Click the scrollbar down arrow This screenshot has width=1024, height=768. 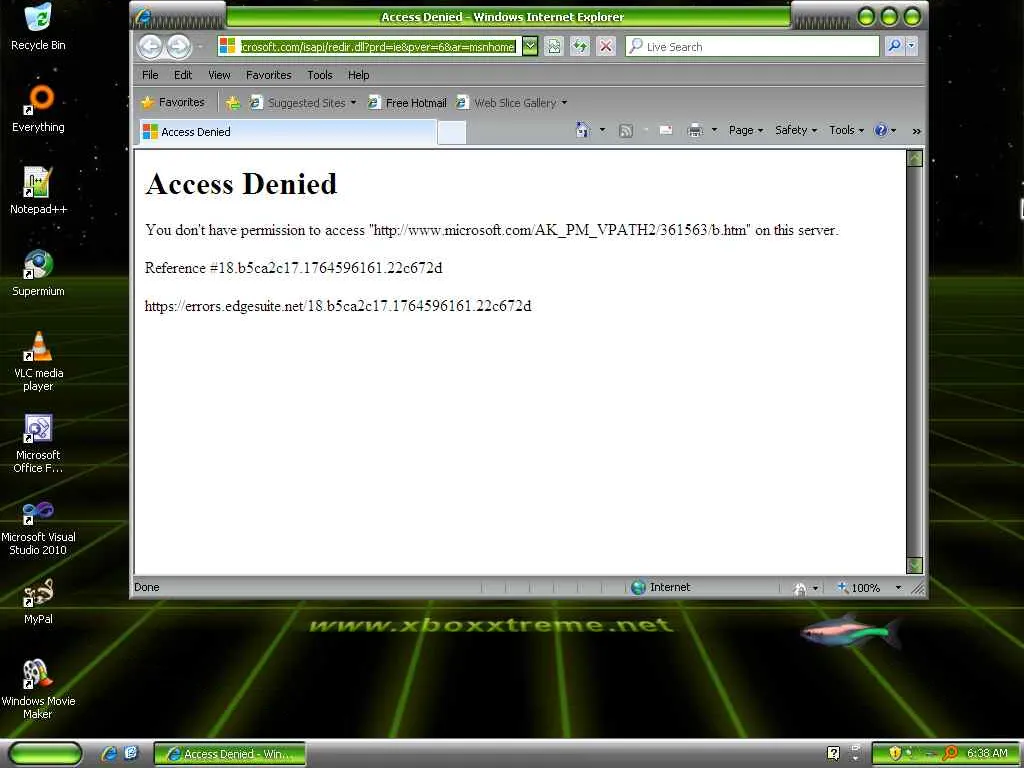tap(915, 565)
